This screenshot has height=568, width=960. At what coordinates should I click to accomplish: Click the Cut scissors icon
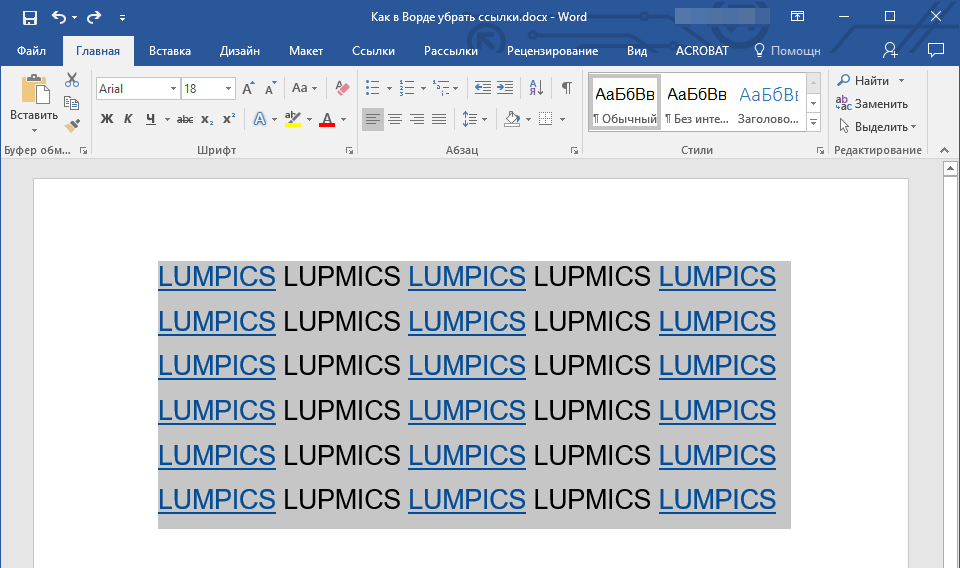[x=72, y=80]
